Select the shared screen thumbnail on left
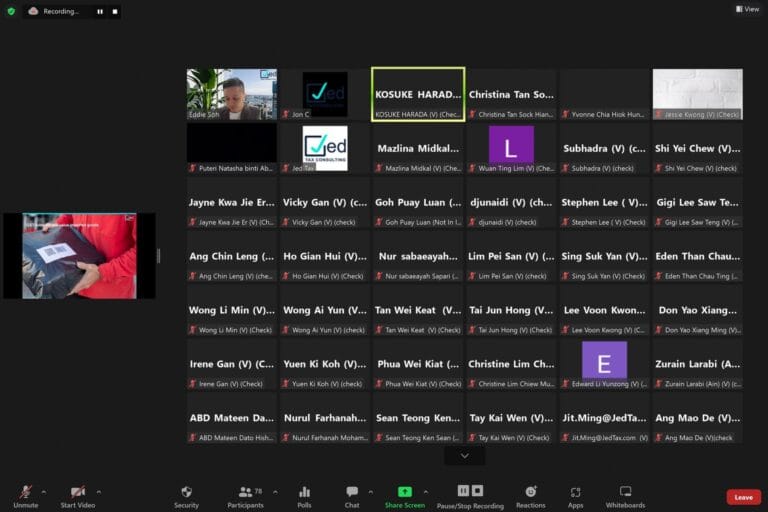The height and width of the screenshot is (512, 768). coord(79,255)
